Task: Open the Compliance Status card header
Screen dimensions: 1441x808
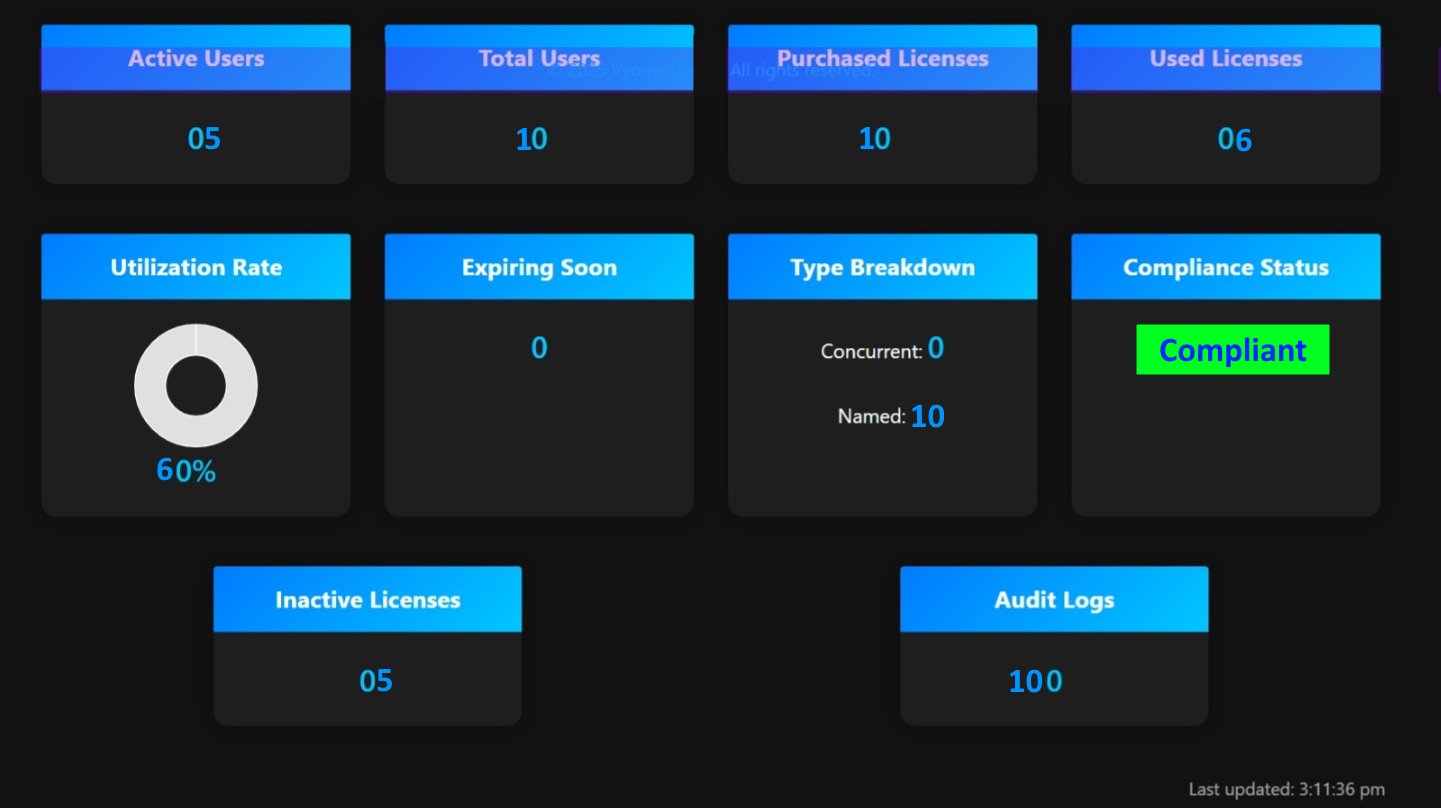Action: coord(1226,267)
